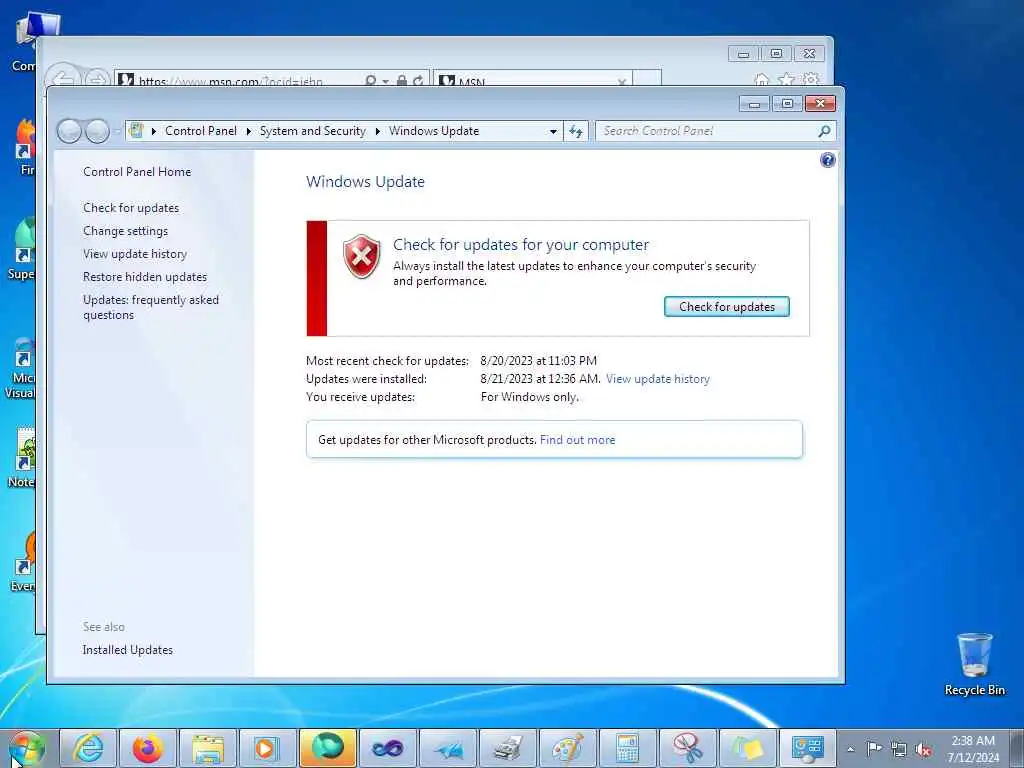Open Check for updates in the sidebar
Image resolution: width=1024 pixels, height=768 pixels.
click(131, 208)
